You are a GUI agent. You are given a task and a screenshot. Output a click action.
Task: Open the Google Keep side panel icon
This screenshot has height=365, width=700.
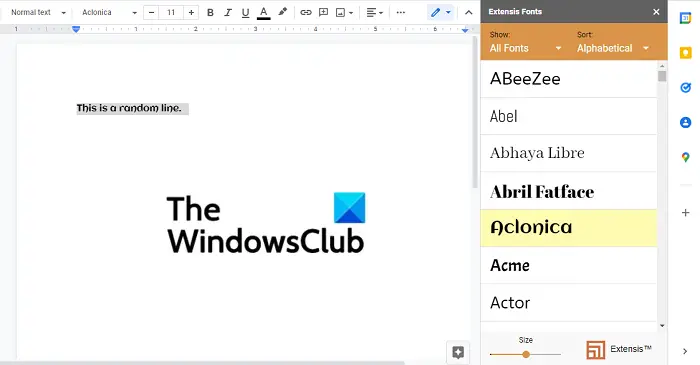pos(685,53)
